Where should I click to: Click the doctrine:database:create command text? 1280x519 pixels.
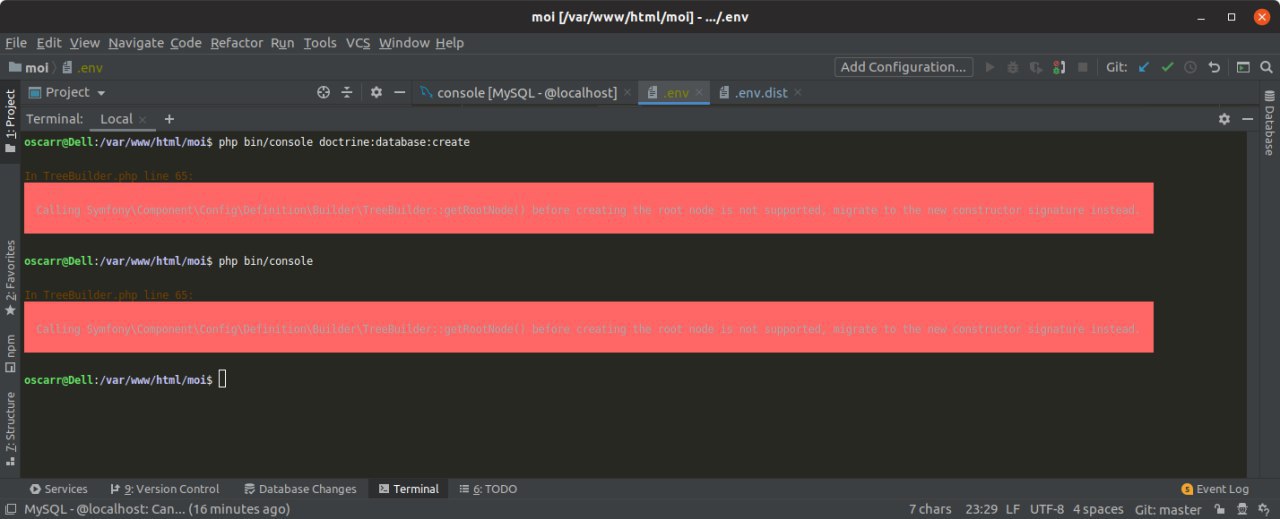pyautogui.click(x=394, y=142)
